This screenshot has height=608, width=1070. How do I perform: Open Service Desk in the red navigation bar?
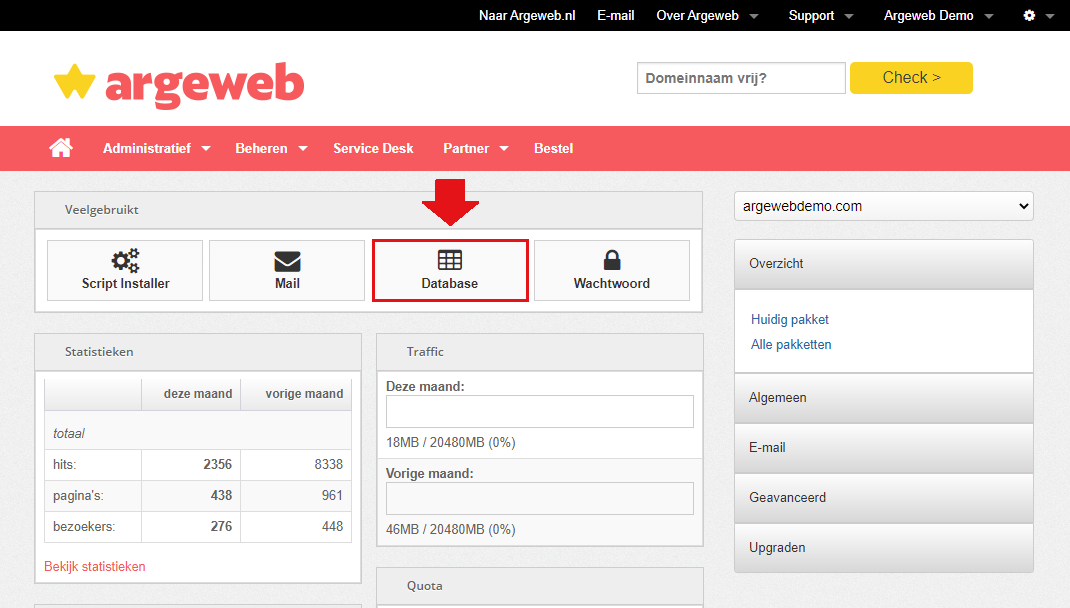[x=373, y=148]
